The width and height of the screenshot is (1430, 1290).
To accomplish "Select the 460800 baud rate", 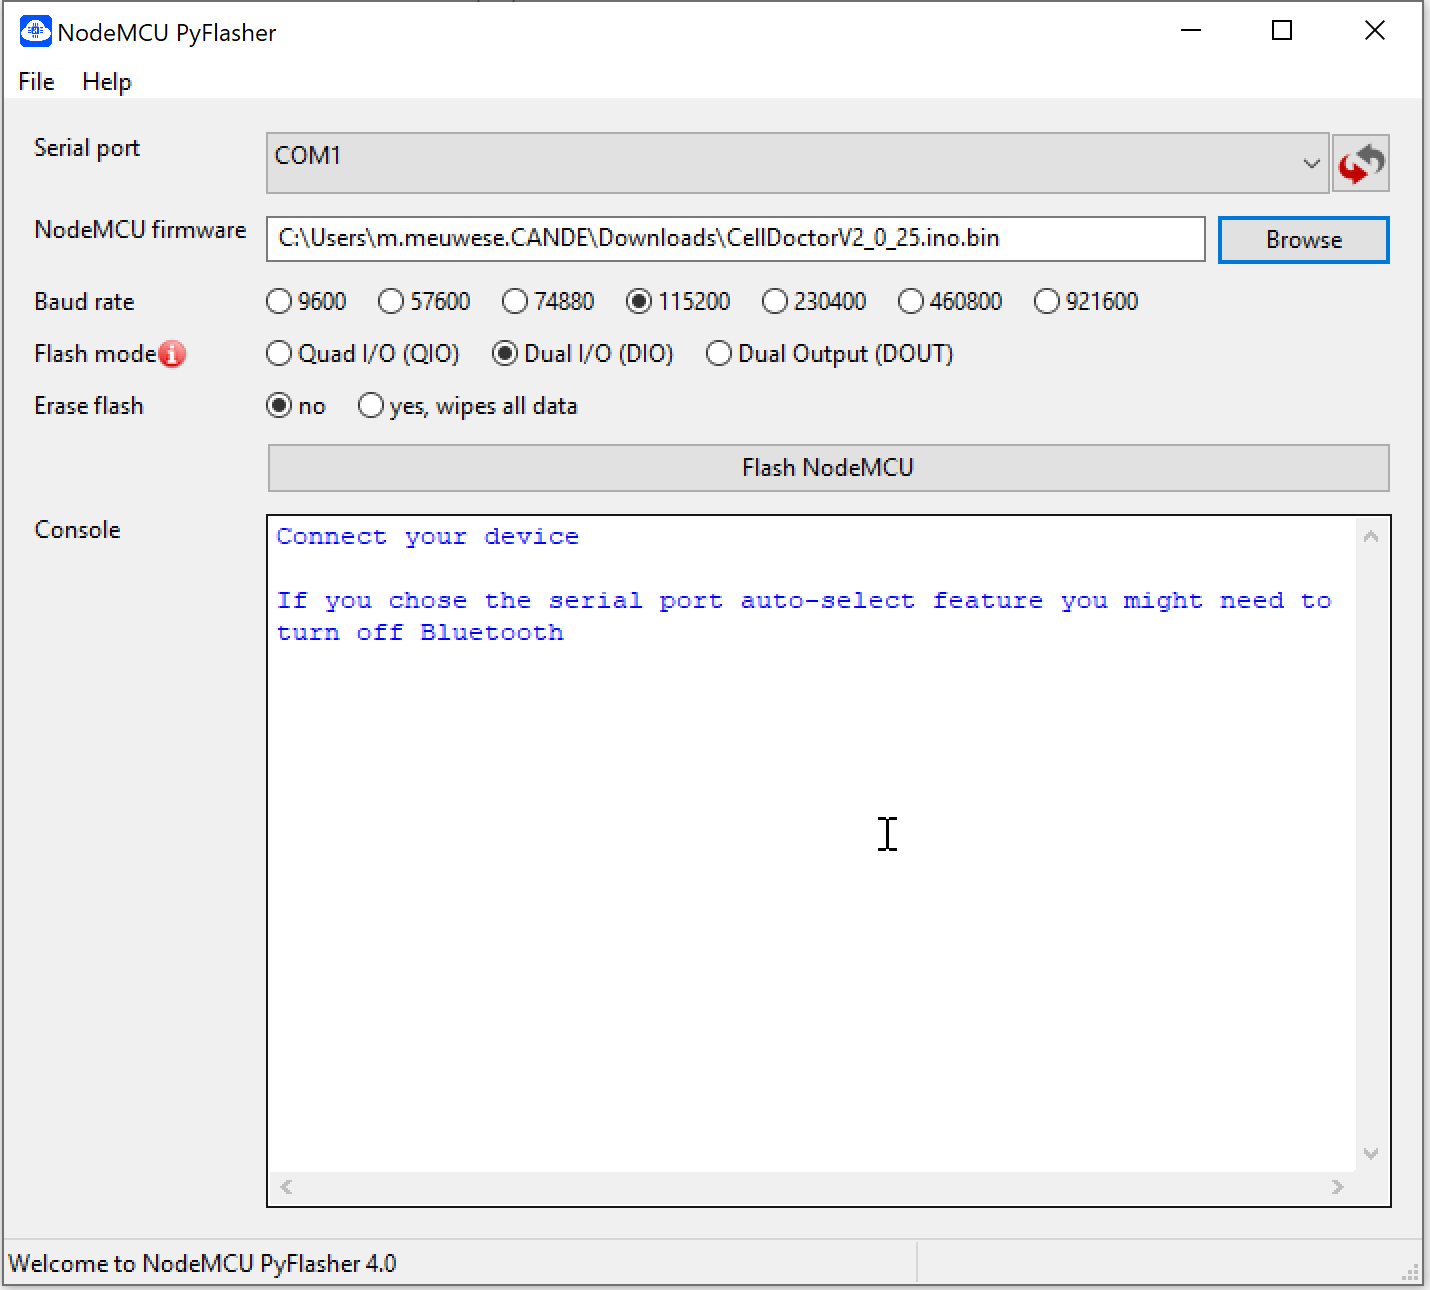I will tap(950, 301).
